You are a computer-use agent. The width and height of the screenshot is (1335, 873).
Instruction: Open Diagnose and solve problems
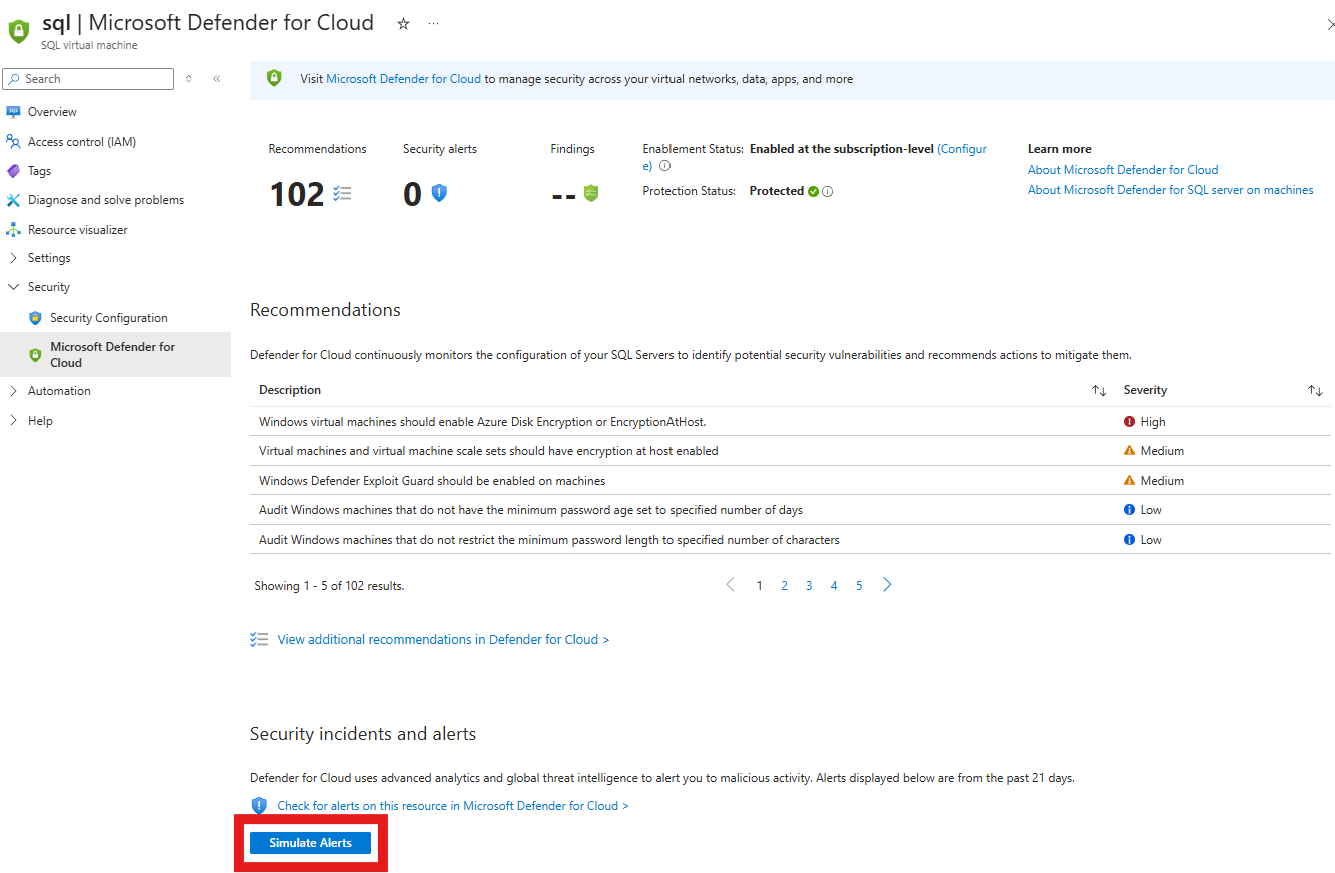pos(106,200)
